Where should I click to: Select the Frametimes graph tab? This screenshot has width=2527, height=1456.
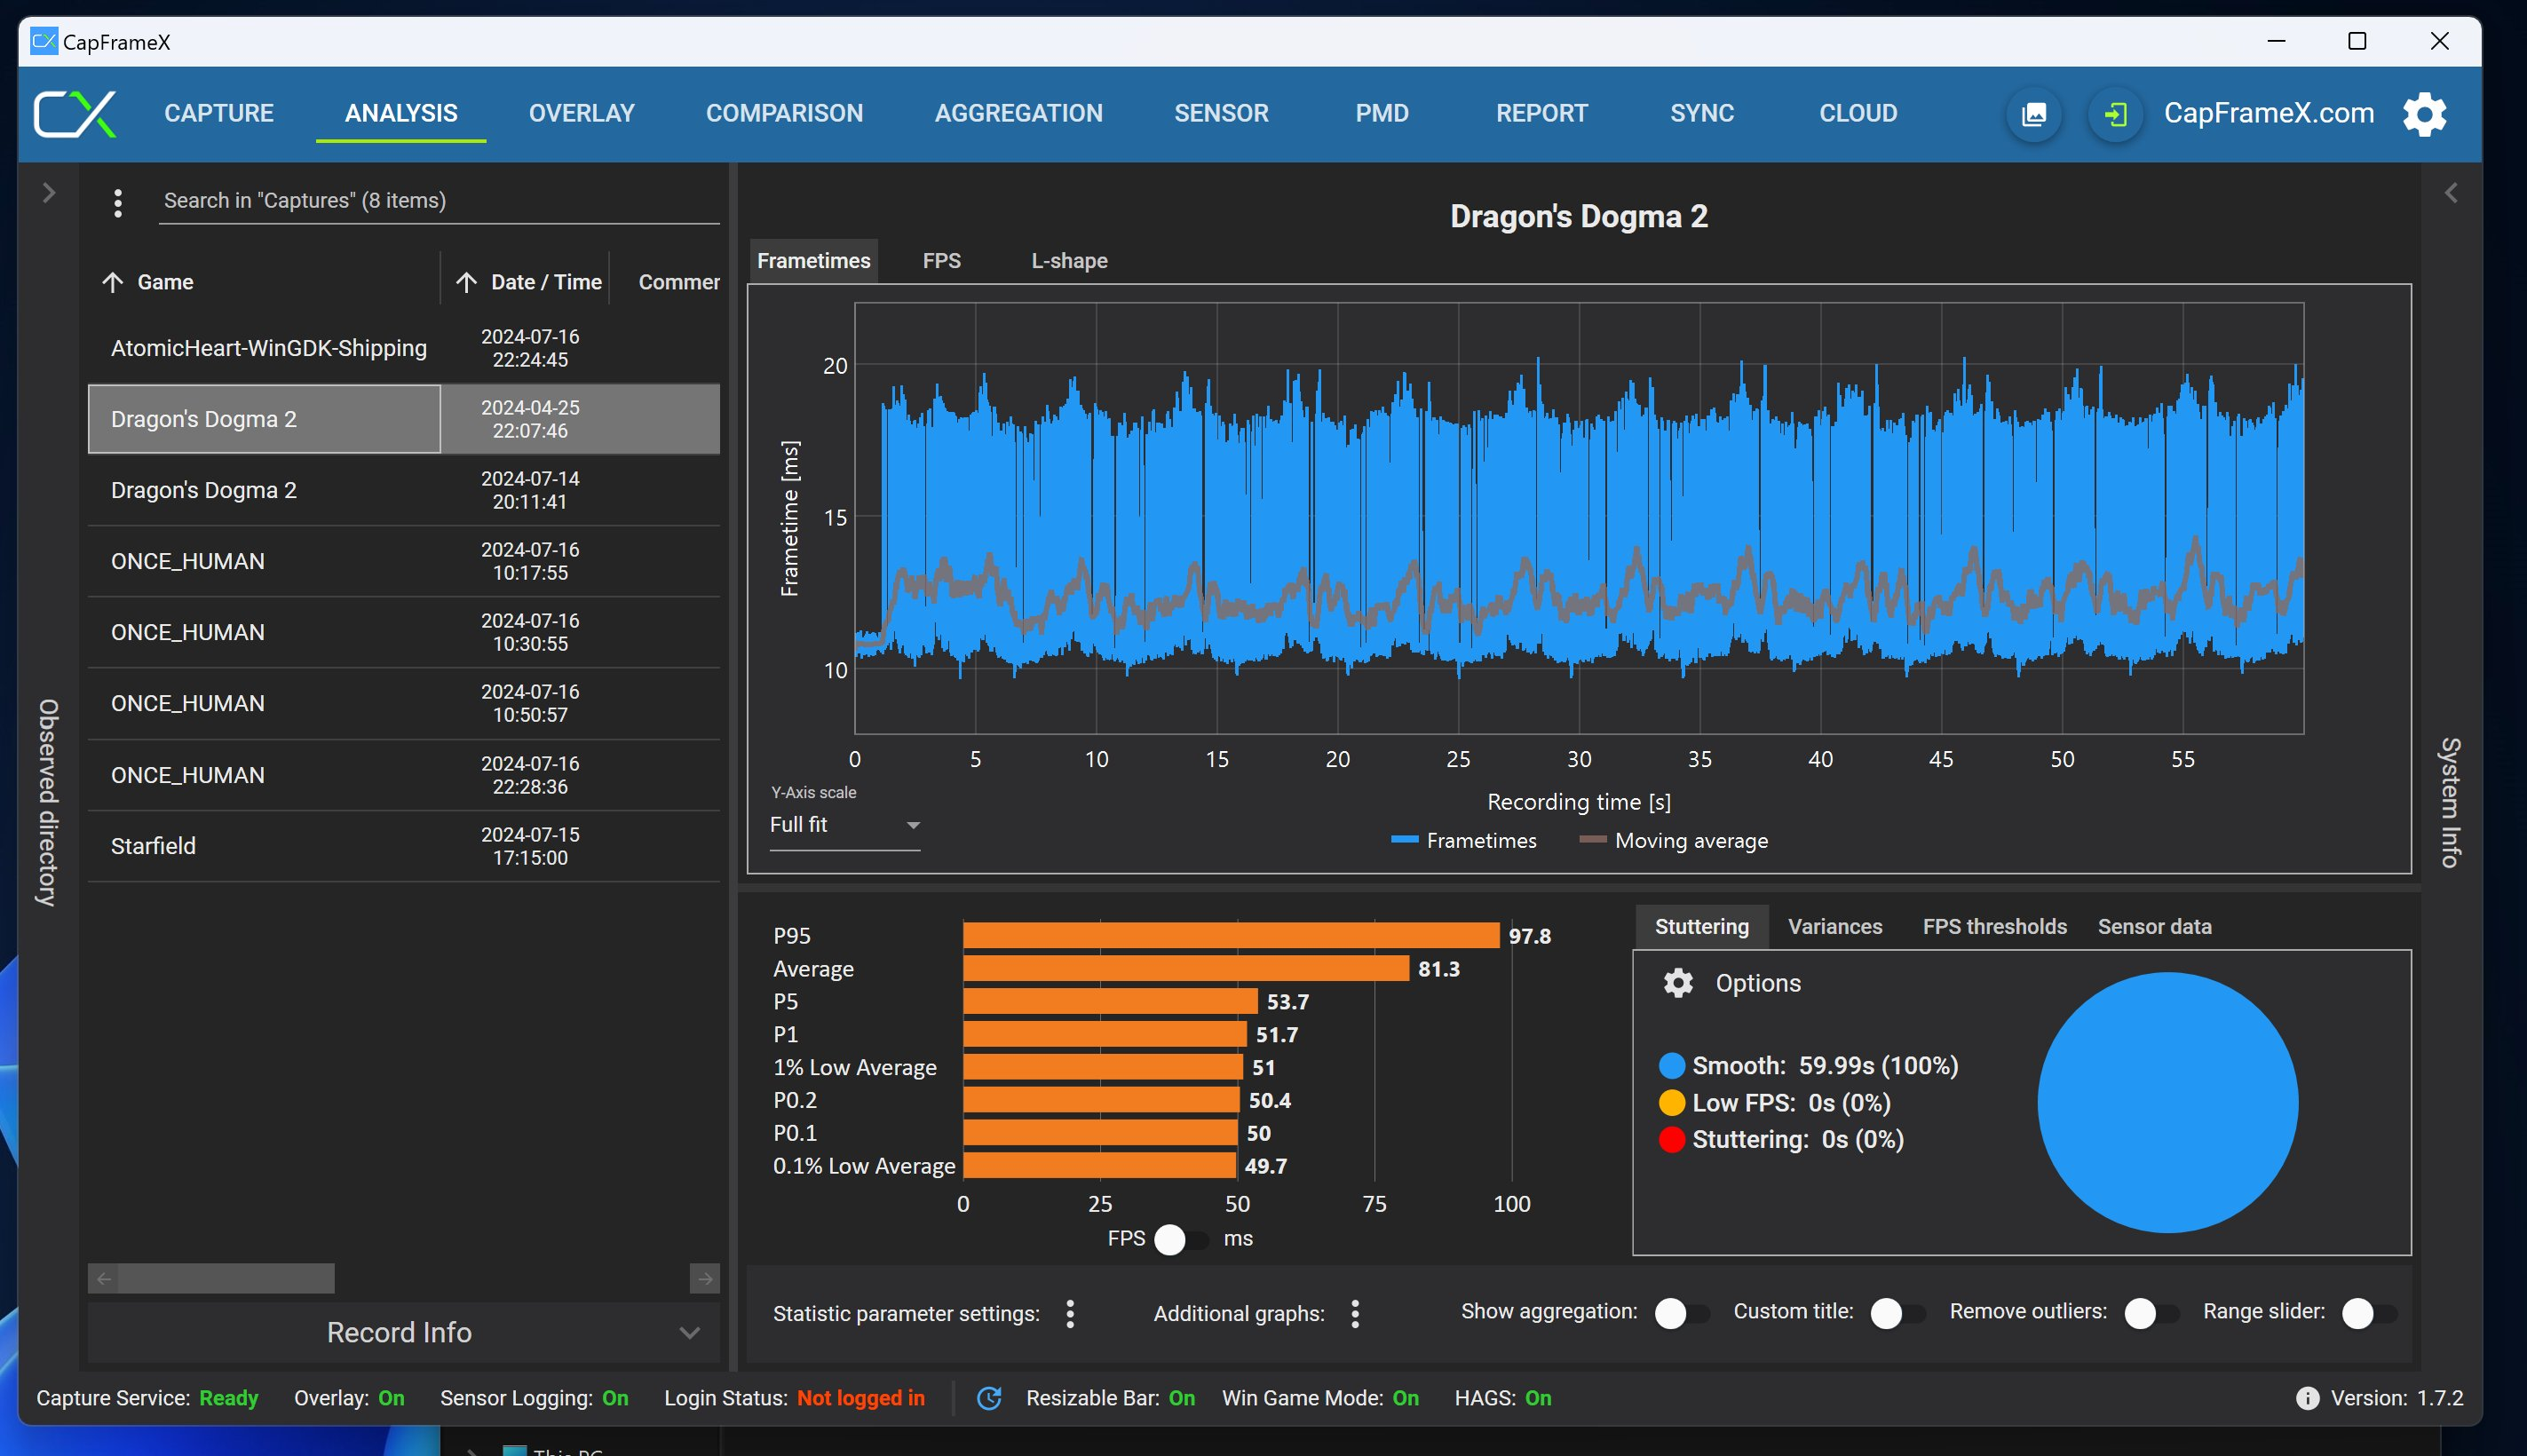[x=813, y=260]
